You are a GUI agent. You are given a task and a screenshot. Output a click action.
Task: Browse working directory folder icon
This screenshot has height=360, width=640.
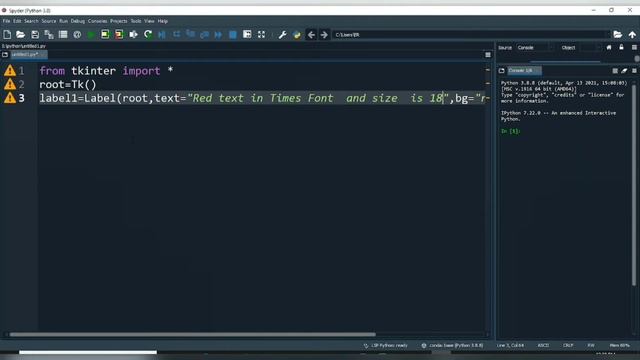(618, 35)
